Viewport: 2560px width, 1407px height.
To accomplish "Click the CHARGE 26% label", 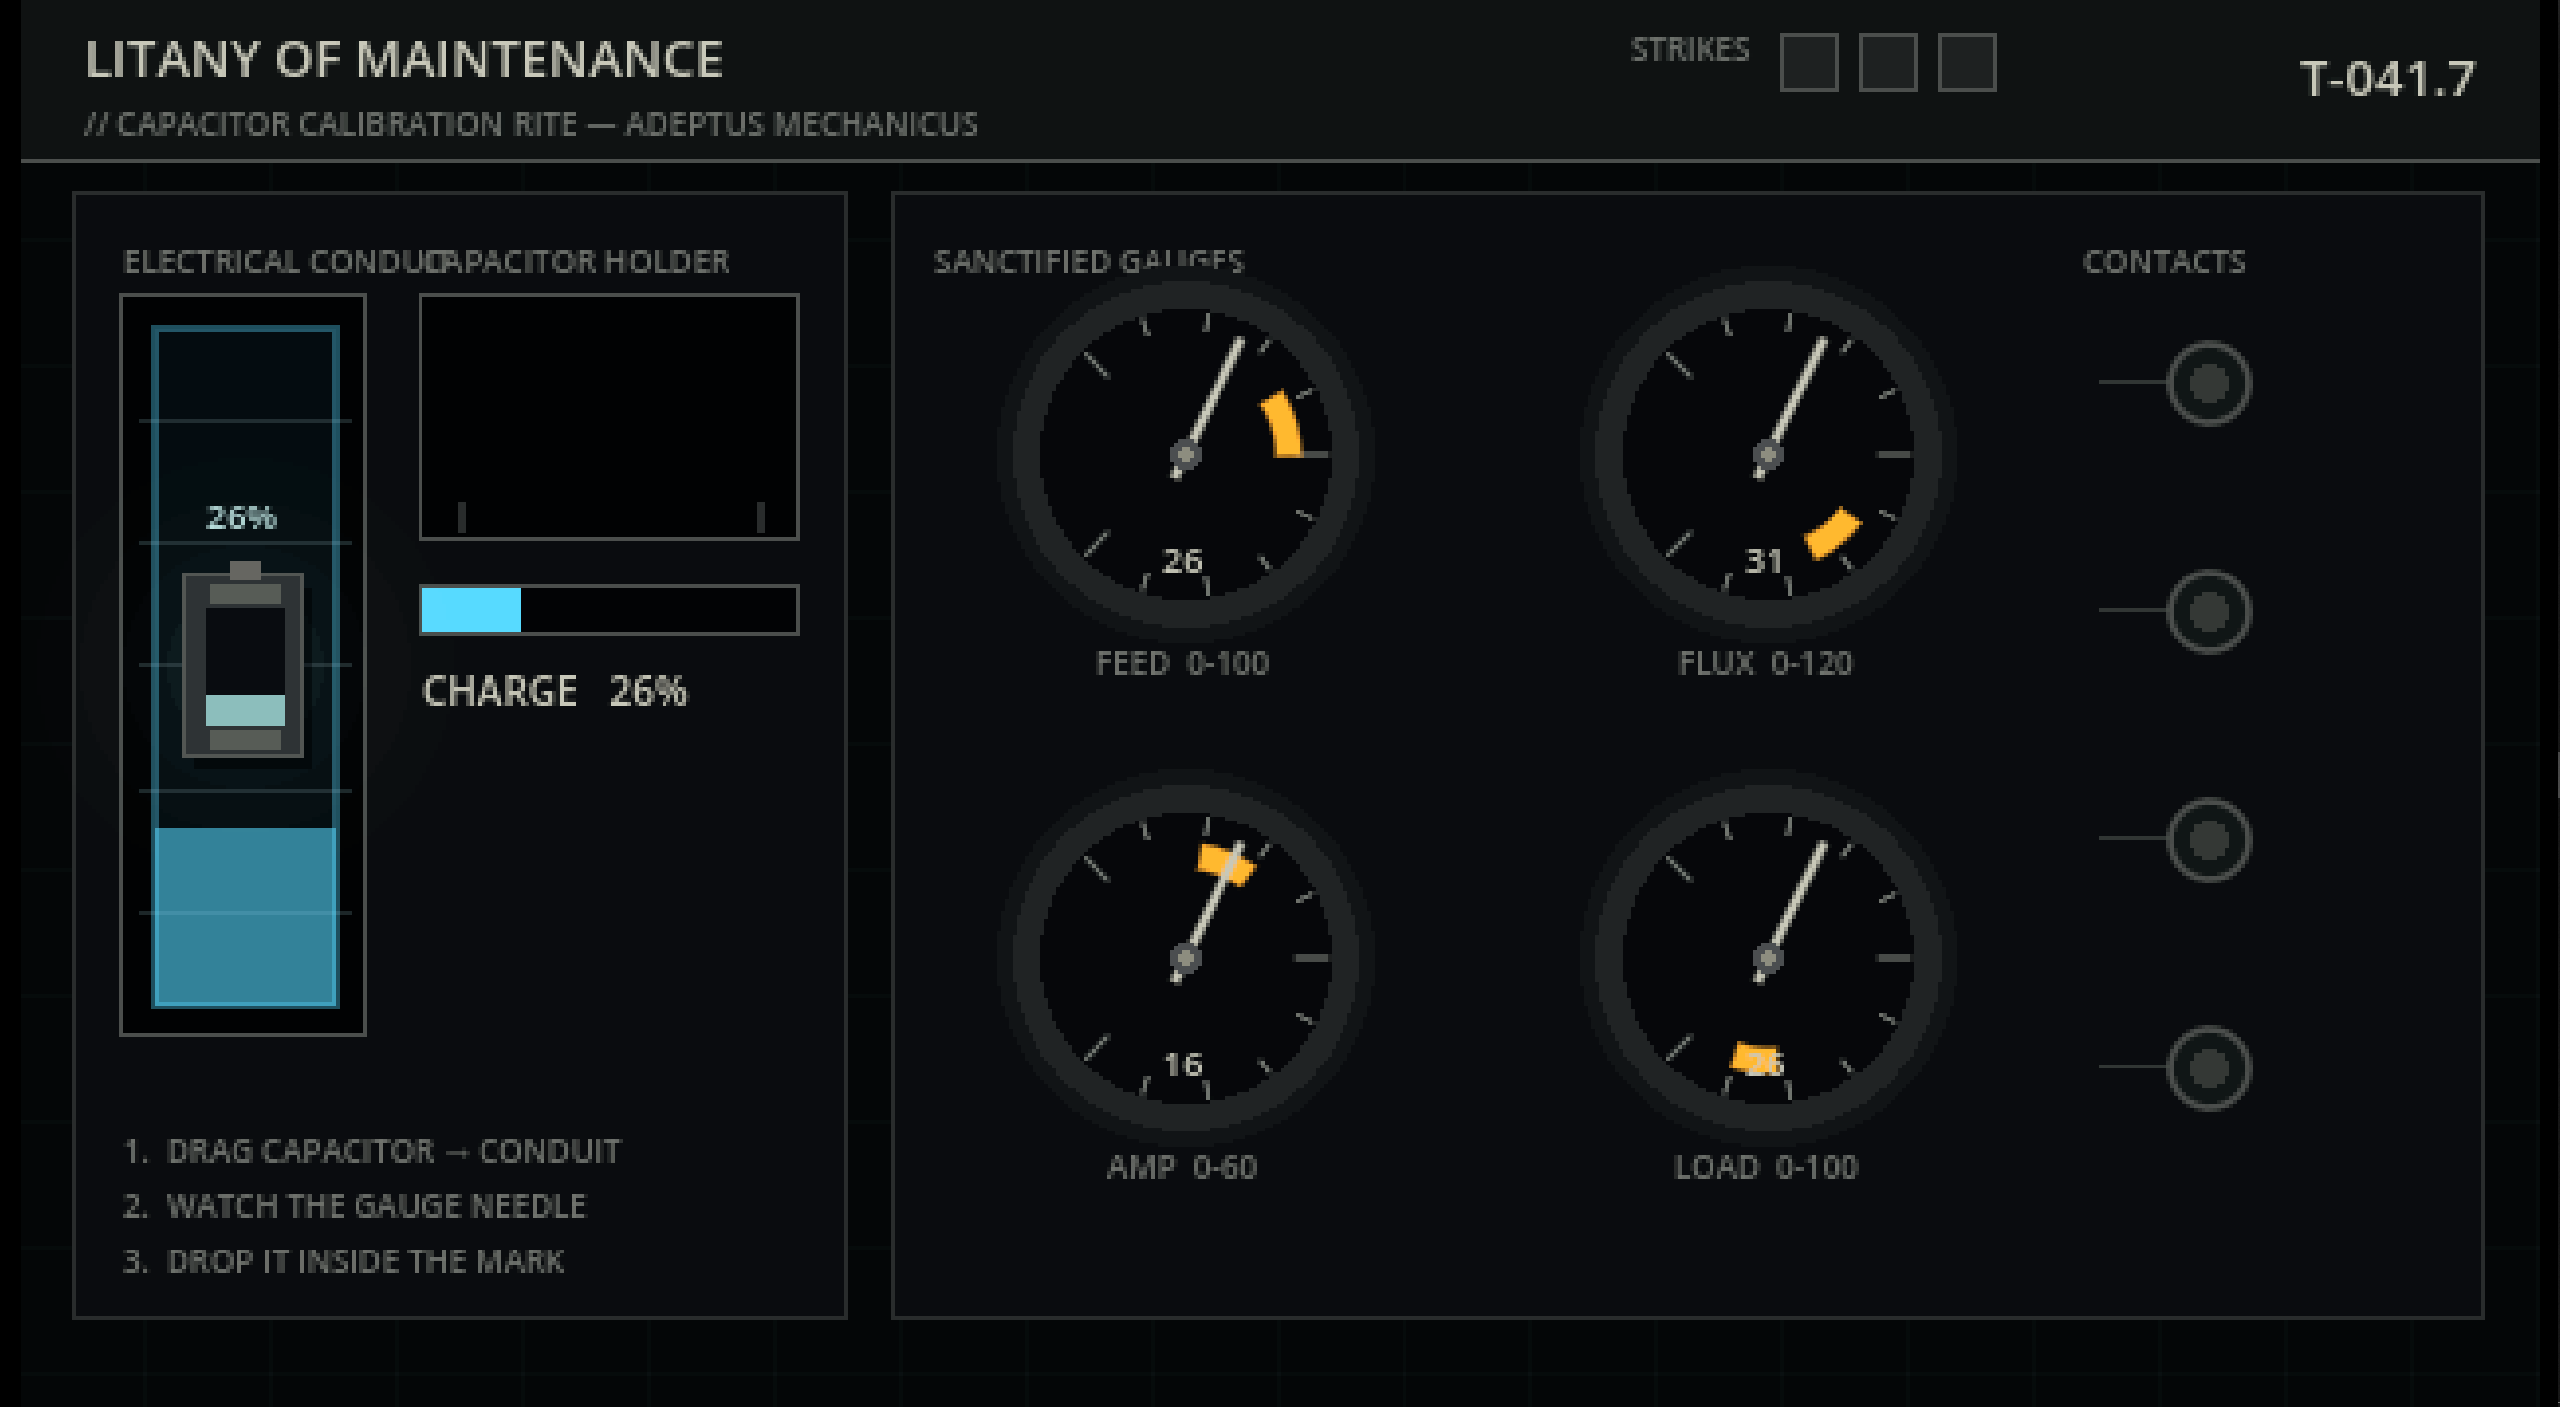I will point(555,691).
